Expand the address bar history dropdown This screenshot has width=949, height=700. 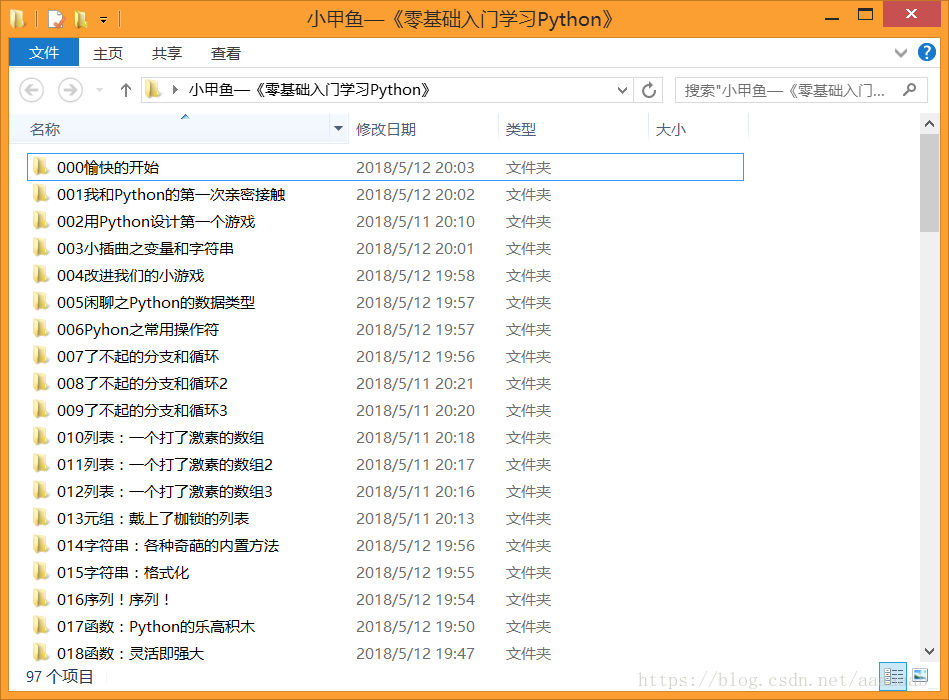(x=622, y=91)
